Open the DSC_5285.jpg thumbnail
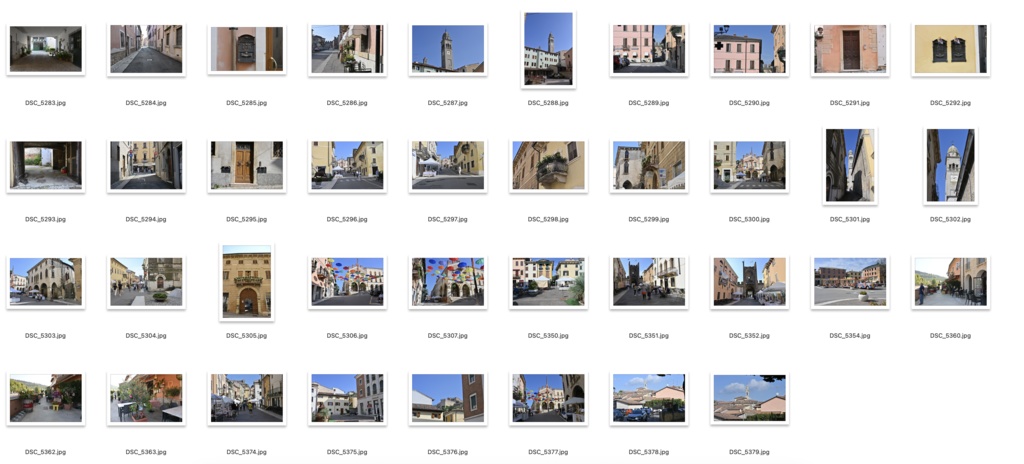The width and height of the screenshot is (1024, 464). tap(247, 49)
